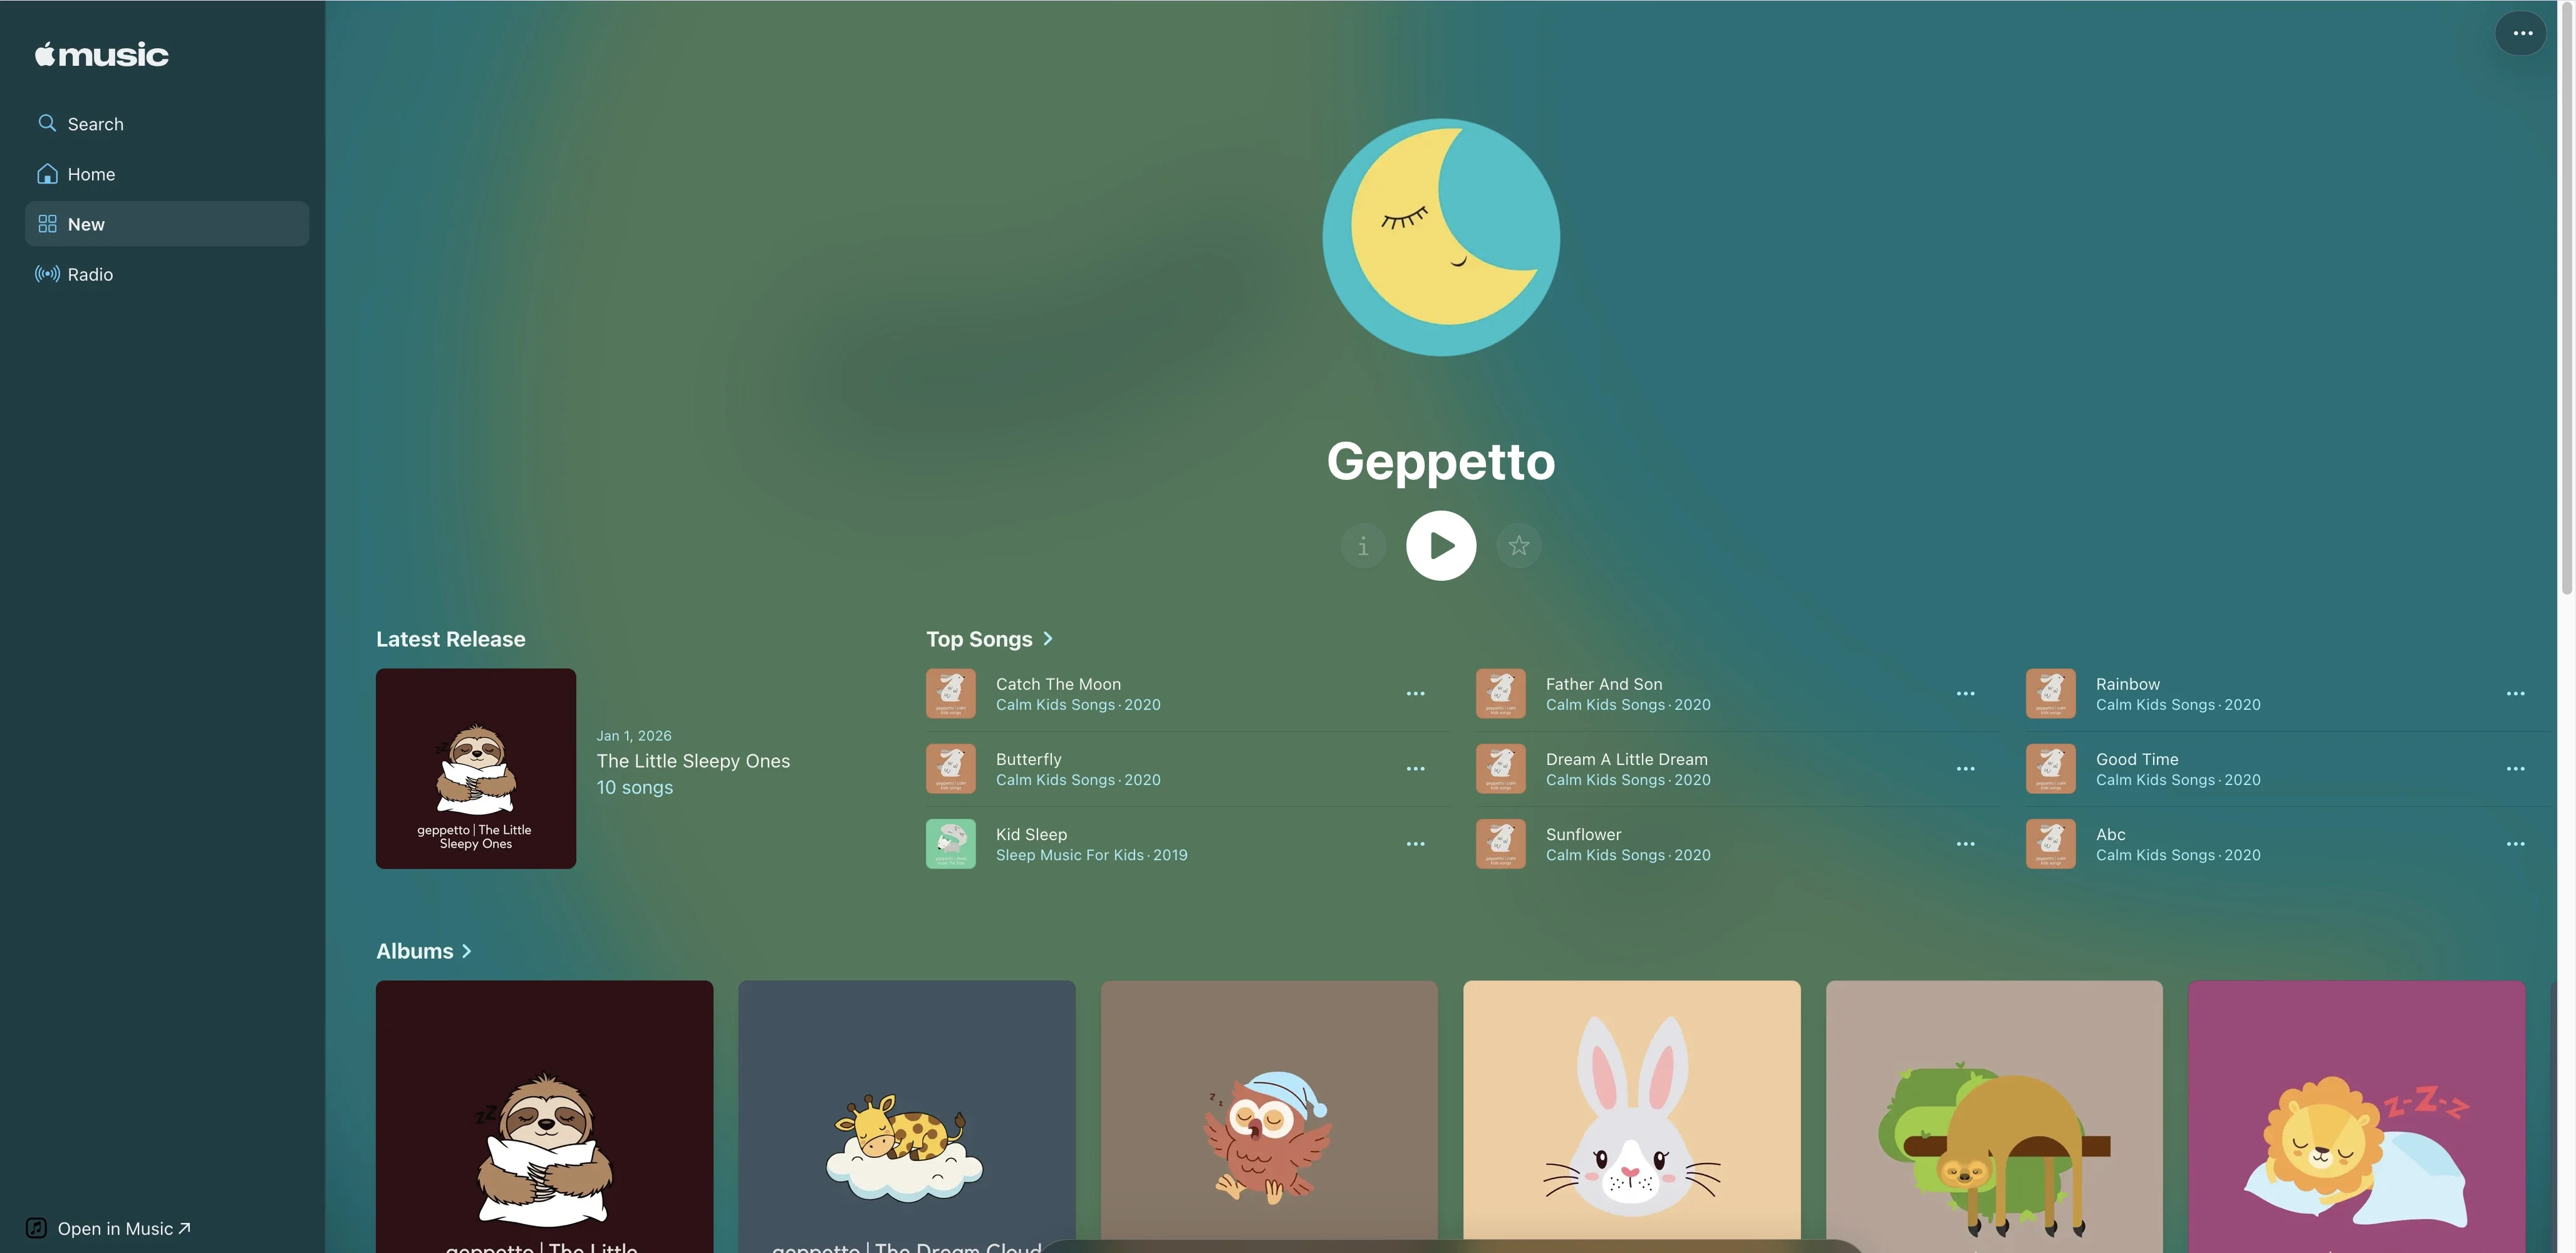Click the Dream A Little Dream title

tap(1626, 759)
